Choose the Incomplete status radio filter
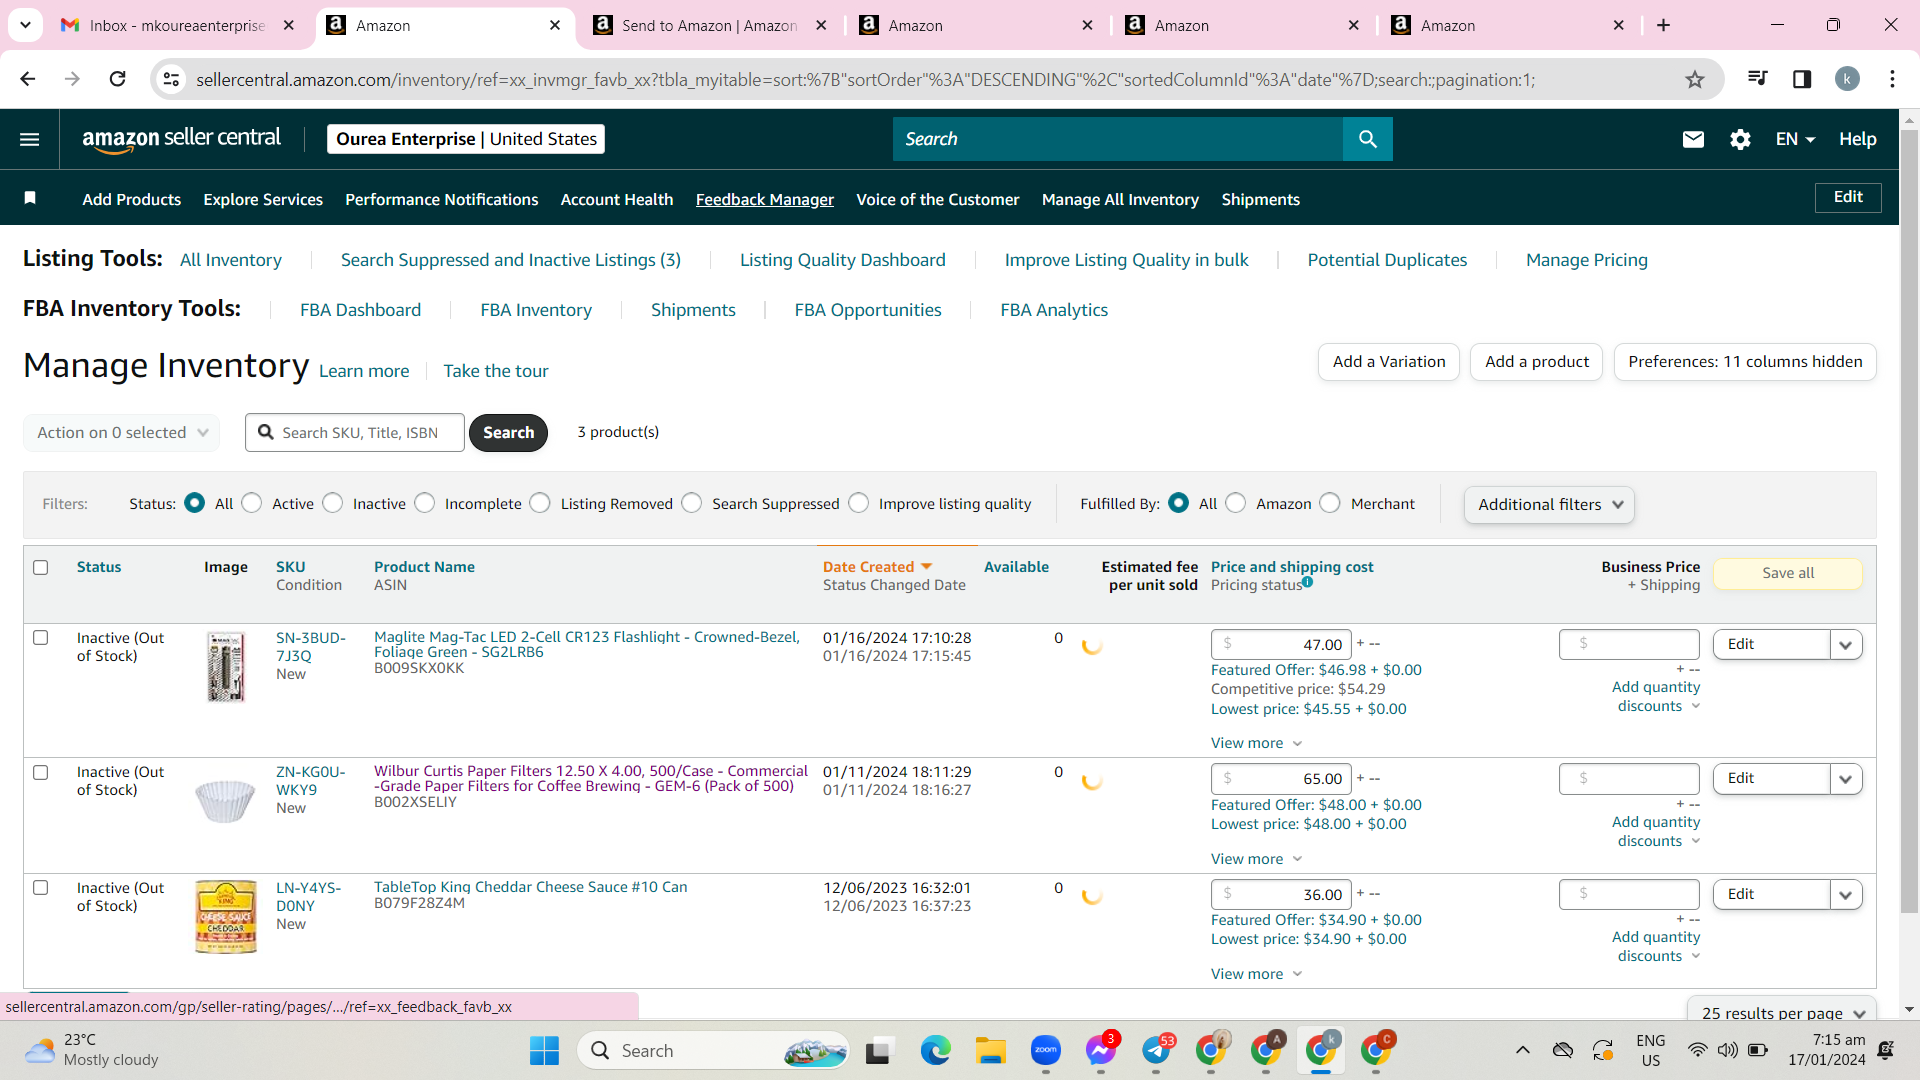Screen dimensions: 1920x1080 (x=425, y=503)
